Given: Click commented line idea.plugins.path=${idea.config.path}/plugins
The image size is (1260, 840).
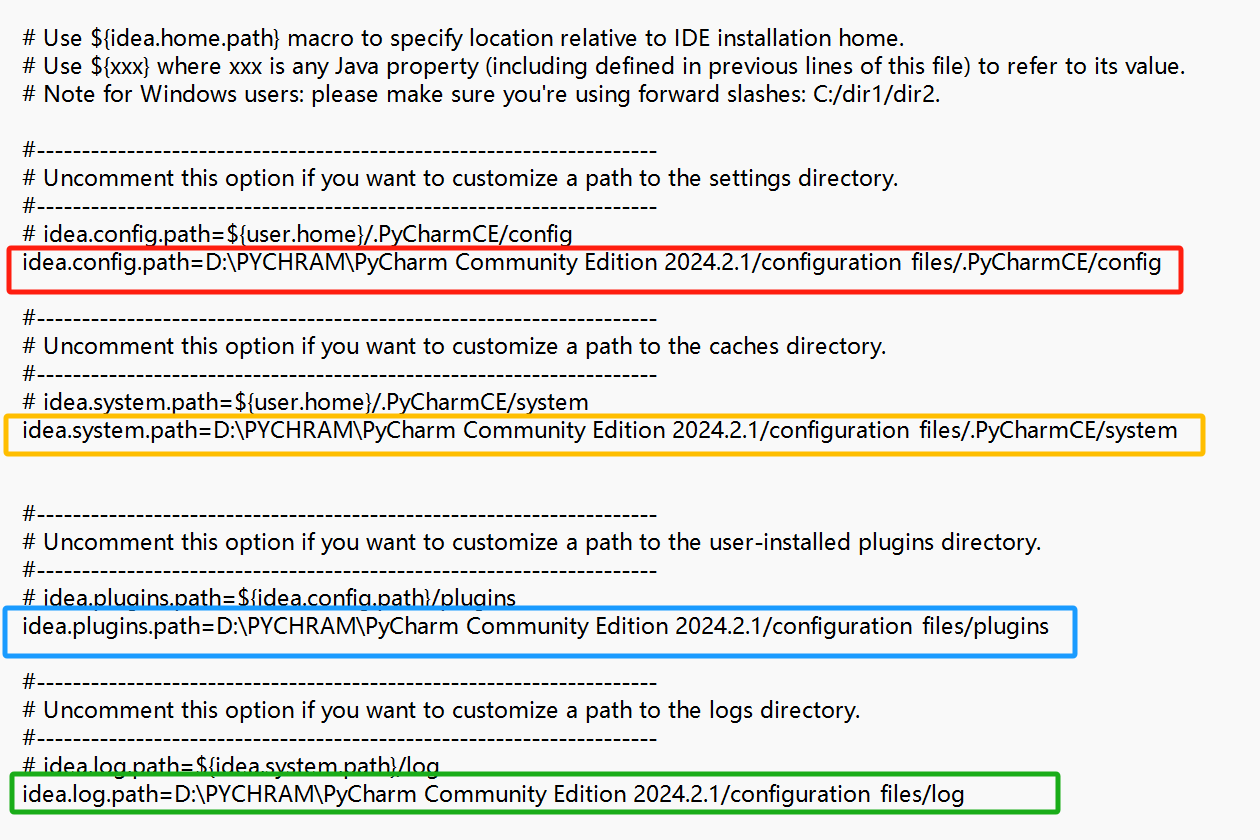Looking at the screenshot, I should click(x=270, y=598).
